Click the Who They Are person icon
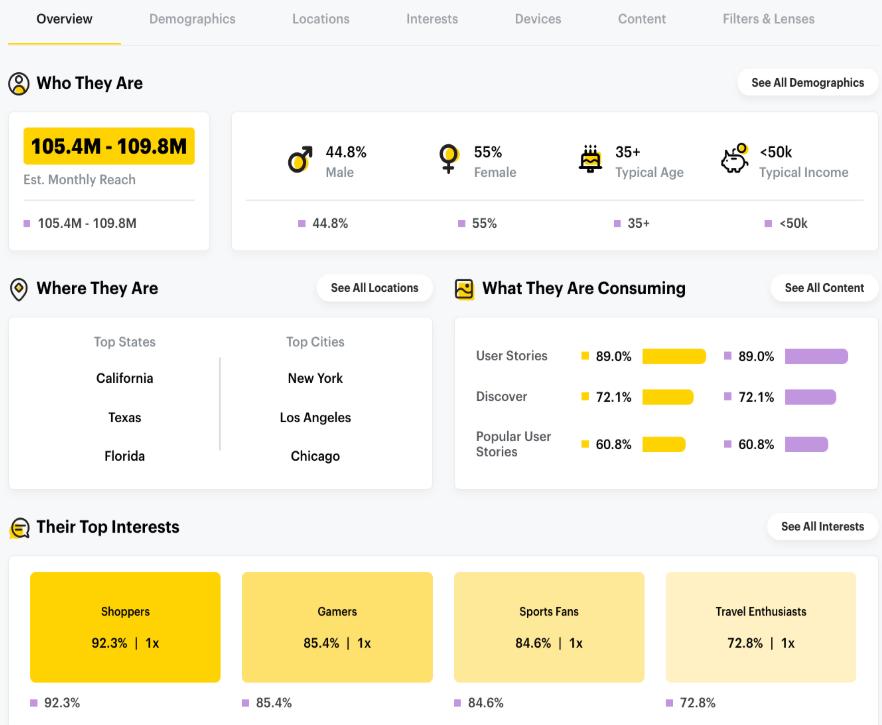This screenshot has width=882, height=725. click(18, 84)
